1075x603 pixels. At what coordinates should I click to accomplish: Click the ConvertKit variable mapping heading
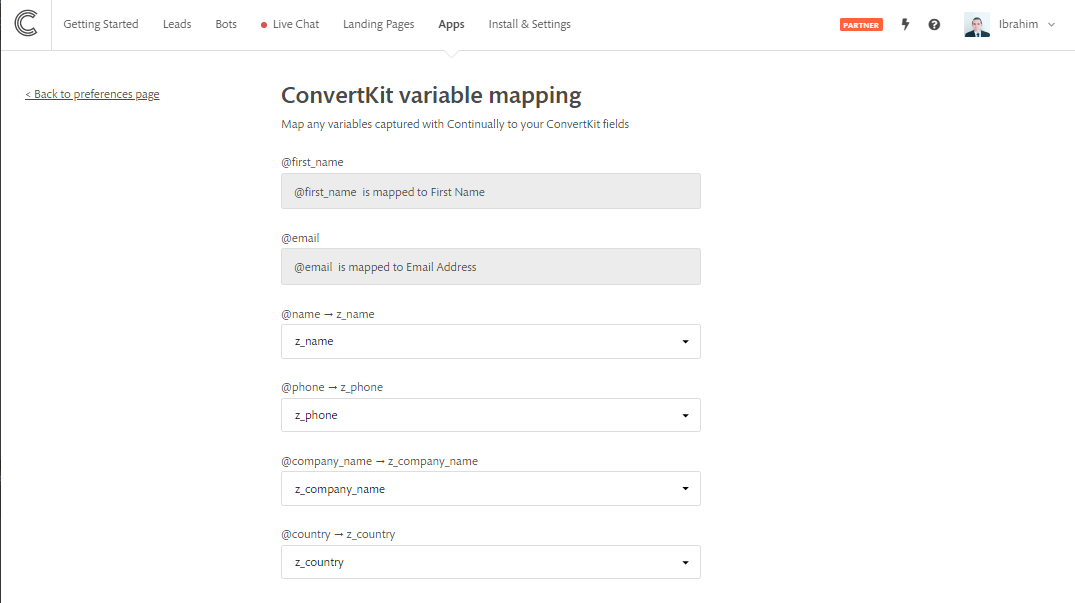click(x=431, y=95)
